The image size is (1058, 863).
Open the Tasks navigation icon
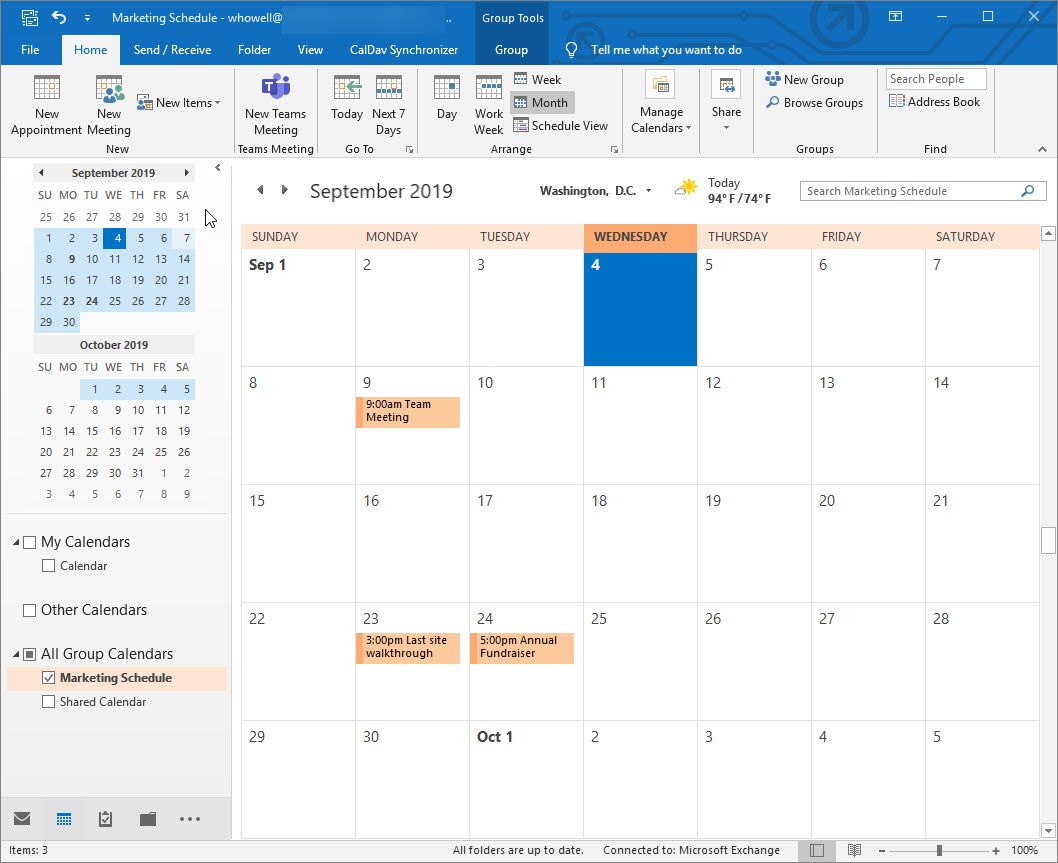click(106, 819)
